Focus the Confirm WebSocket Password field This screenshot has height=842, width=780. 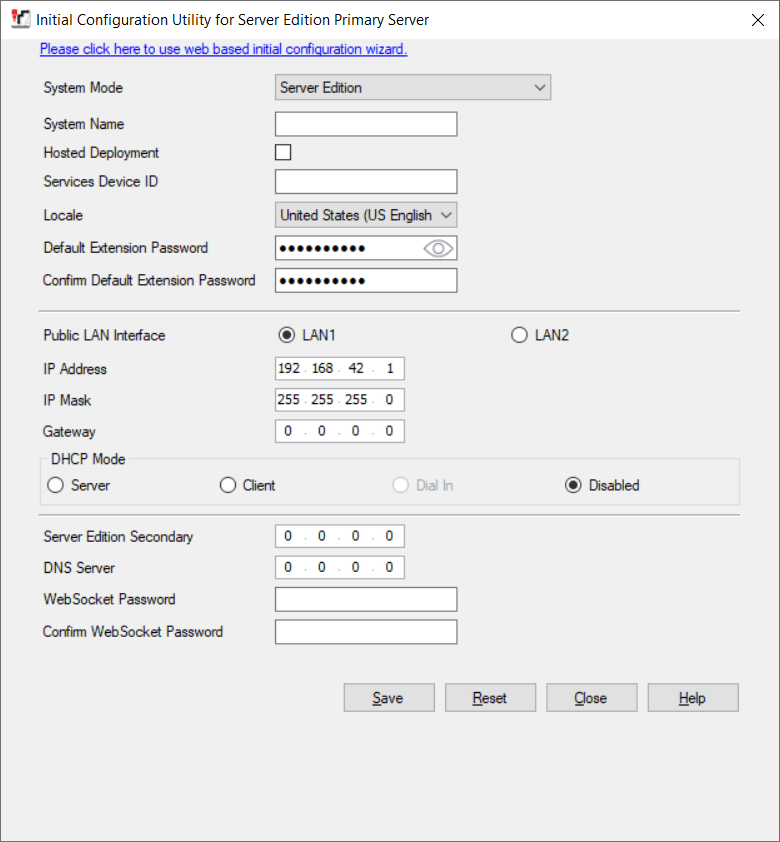366,632
